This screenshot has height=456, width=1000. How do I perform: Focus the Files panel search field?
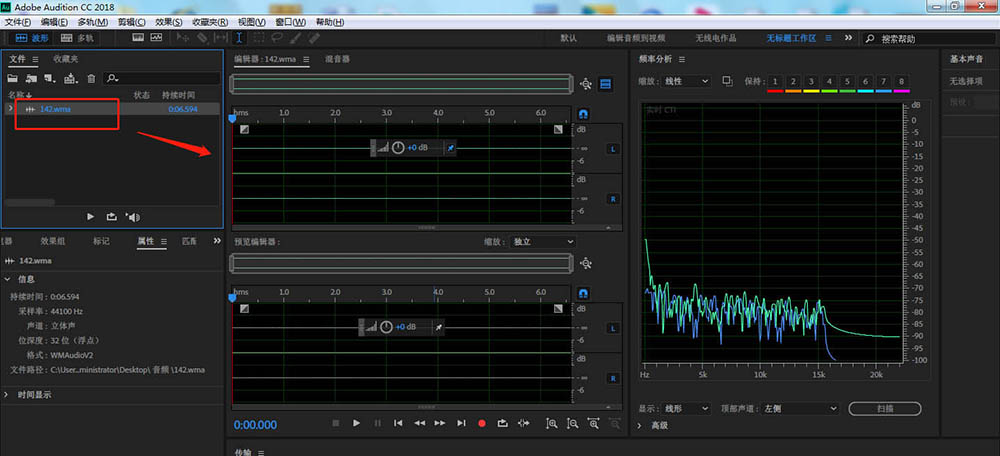pos(161,78)
